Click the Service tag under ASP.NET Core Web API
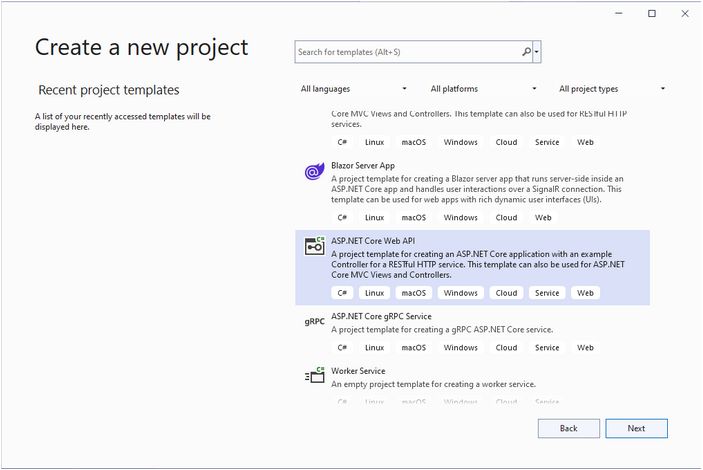This screenshot has height=470, width=703. point(547,293)
